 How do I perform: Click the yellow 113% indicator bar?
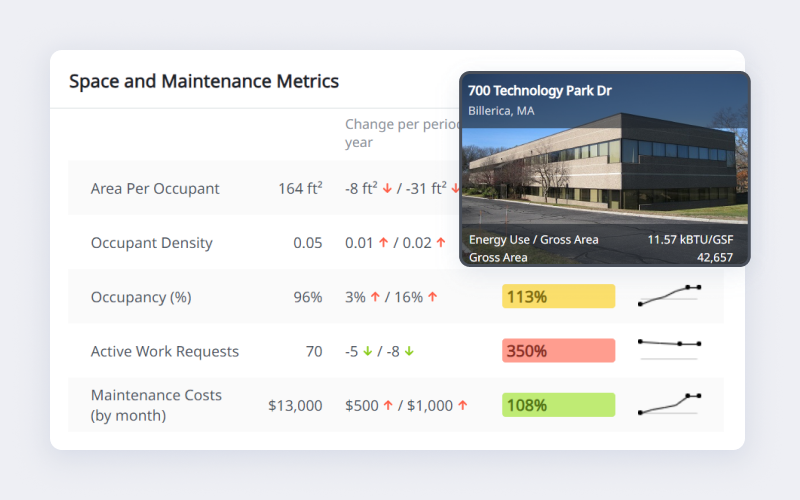(559, 296)
